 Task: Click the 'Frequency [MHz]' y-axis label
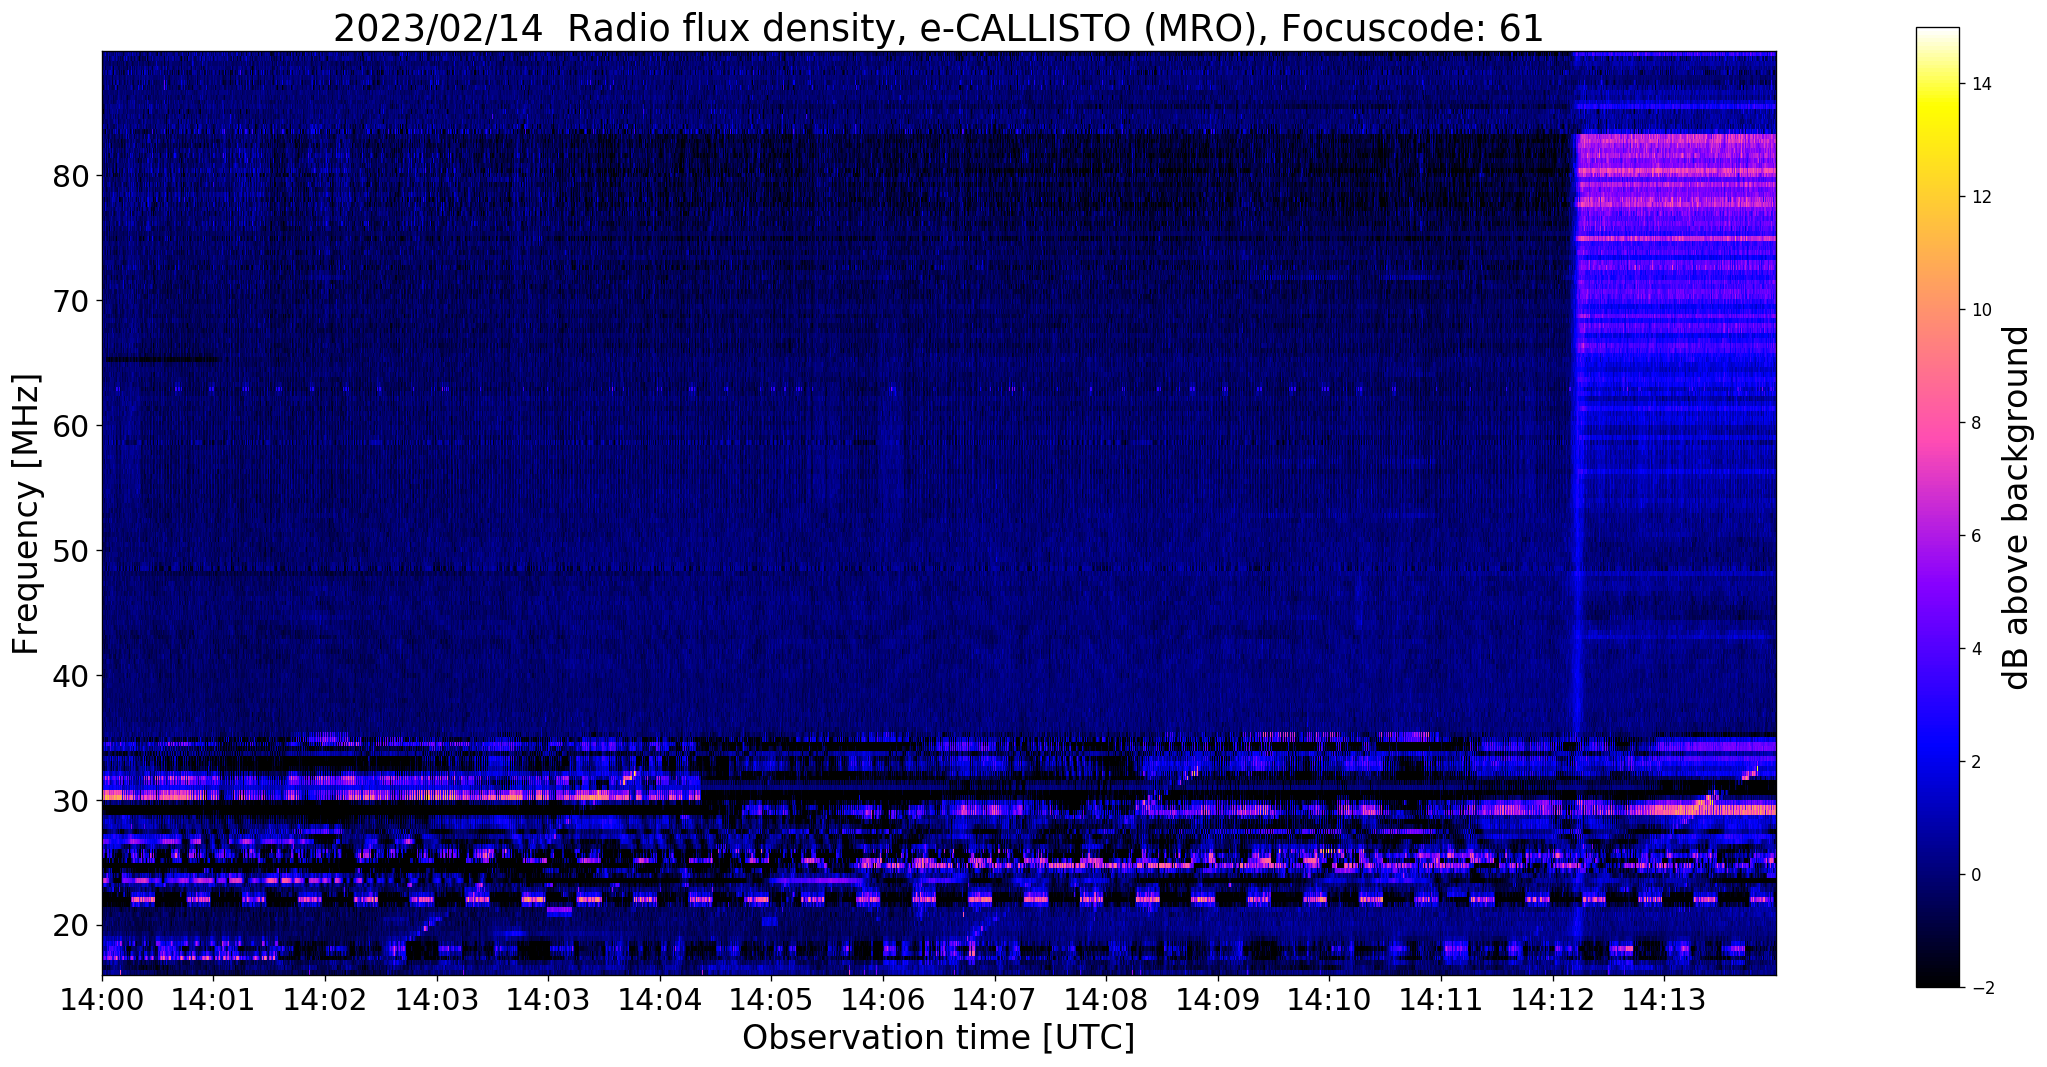(26, 514)
